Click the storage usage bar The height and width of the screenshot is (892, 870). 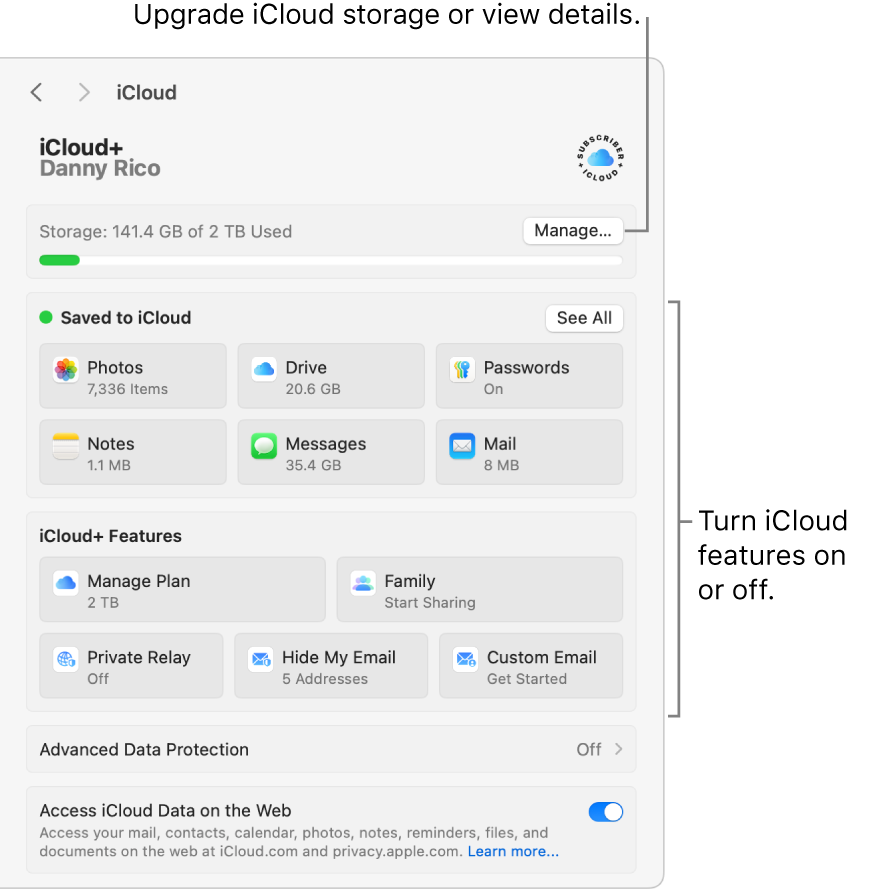pos(330,261)
